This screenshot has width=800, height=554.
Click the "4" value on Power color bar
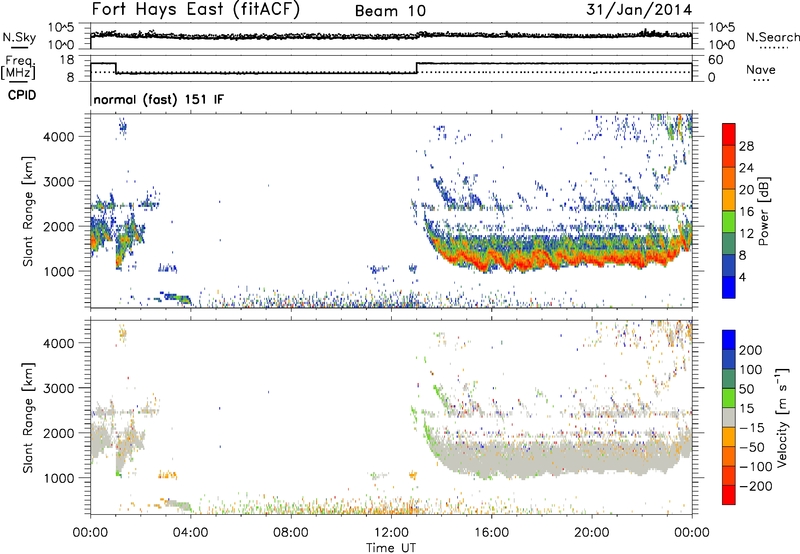(x=743, y=277)
